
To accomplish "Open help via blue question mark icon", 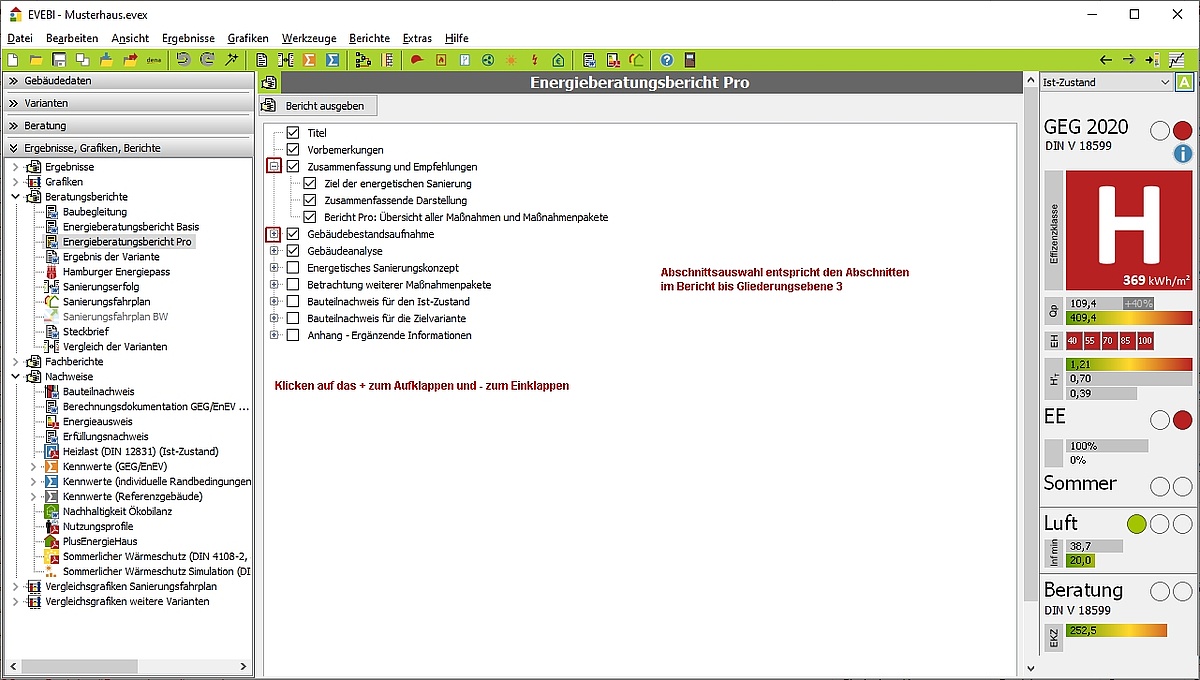I will [666, 60].
